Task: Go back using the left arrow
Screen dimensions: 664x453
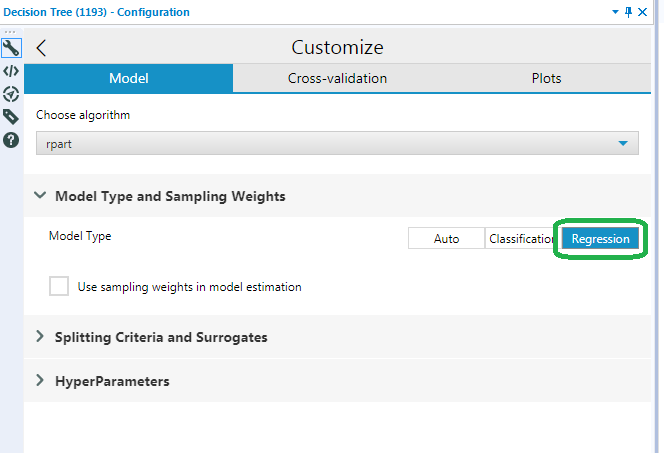Action: click(41, 48)
